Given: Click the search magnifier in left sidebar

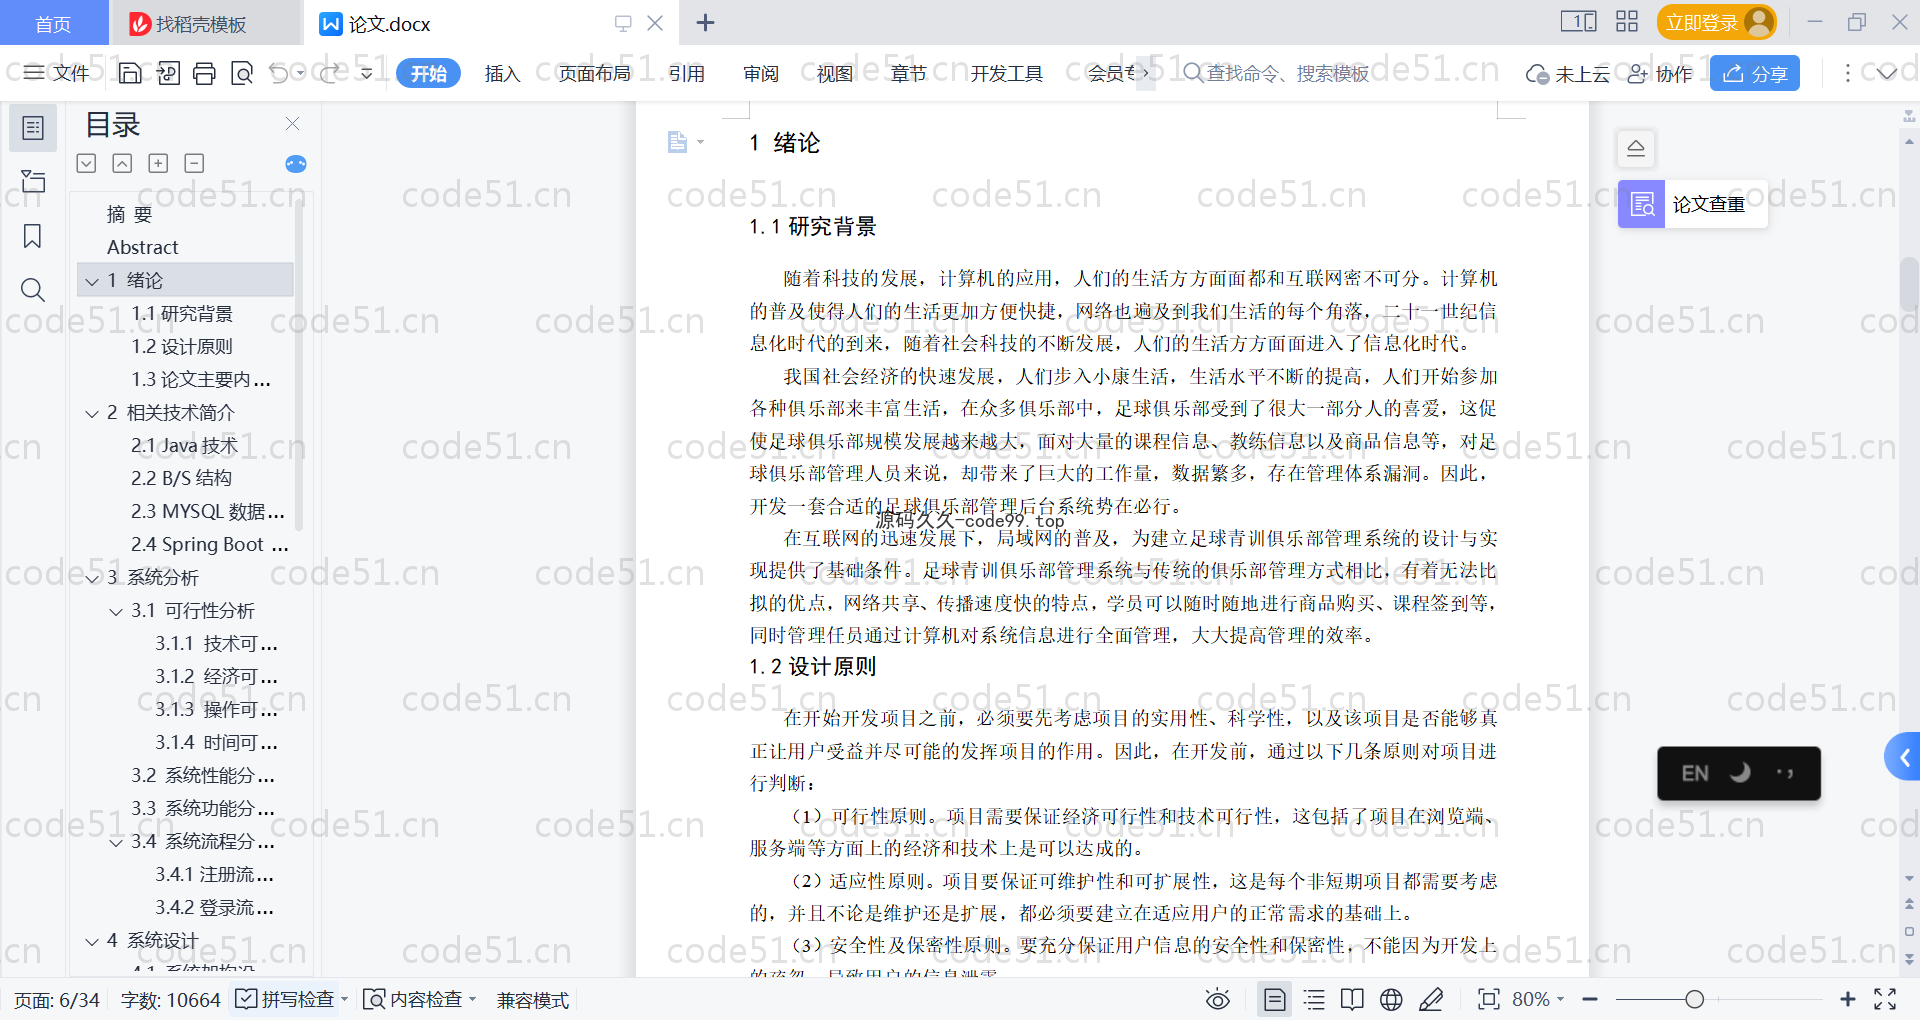Looking at the screenshot, I should [32, 290].
